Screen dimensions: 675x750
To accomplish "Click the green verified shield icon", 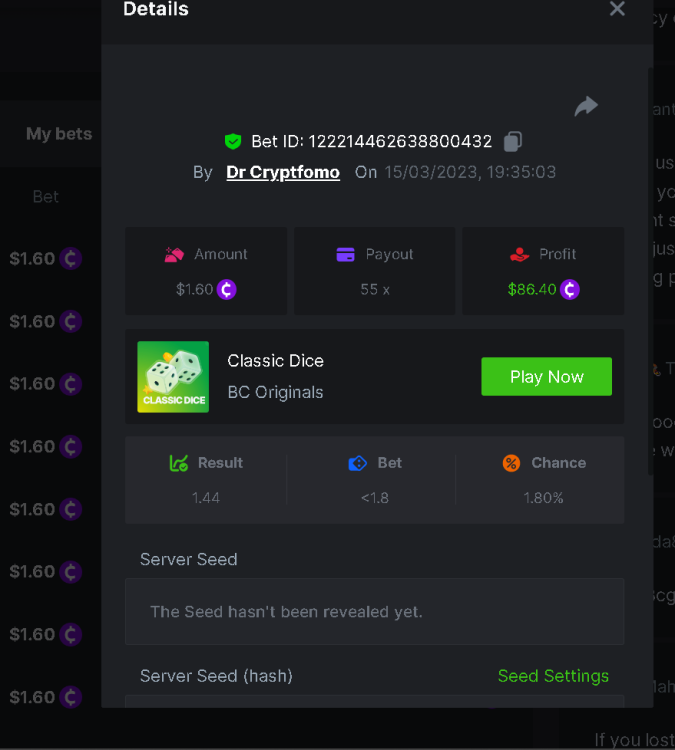I will tap(233, 142).
